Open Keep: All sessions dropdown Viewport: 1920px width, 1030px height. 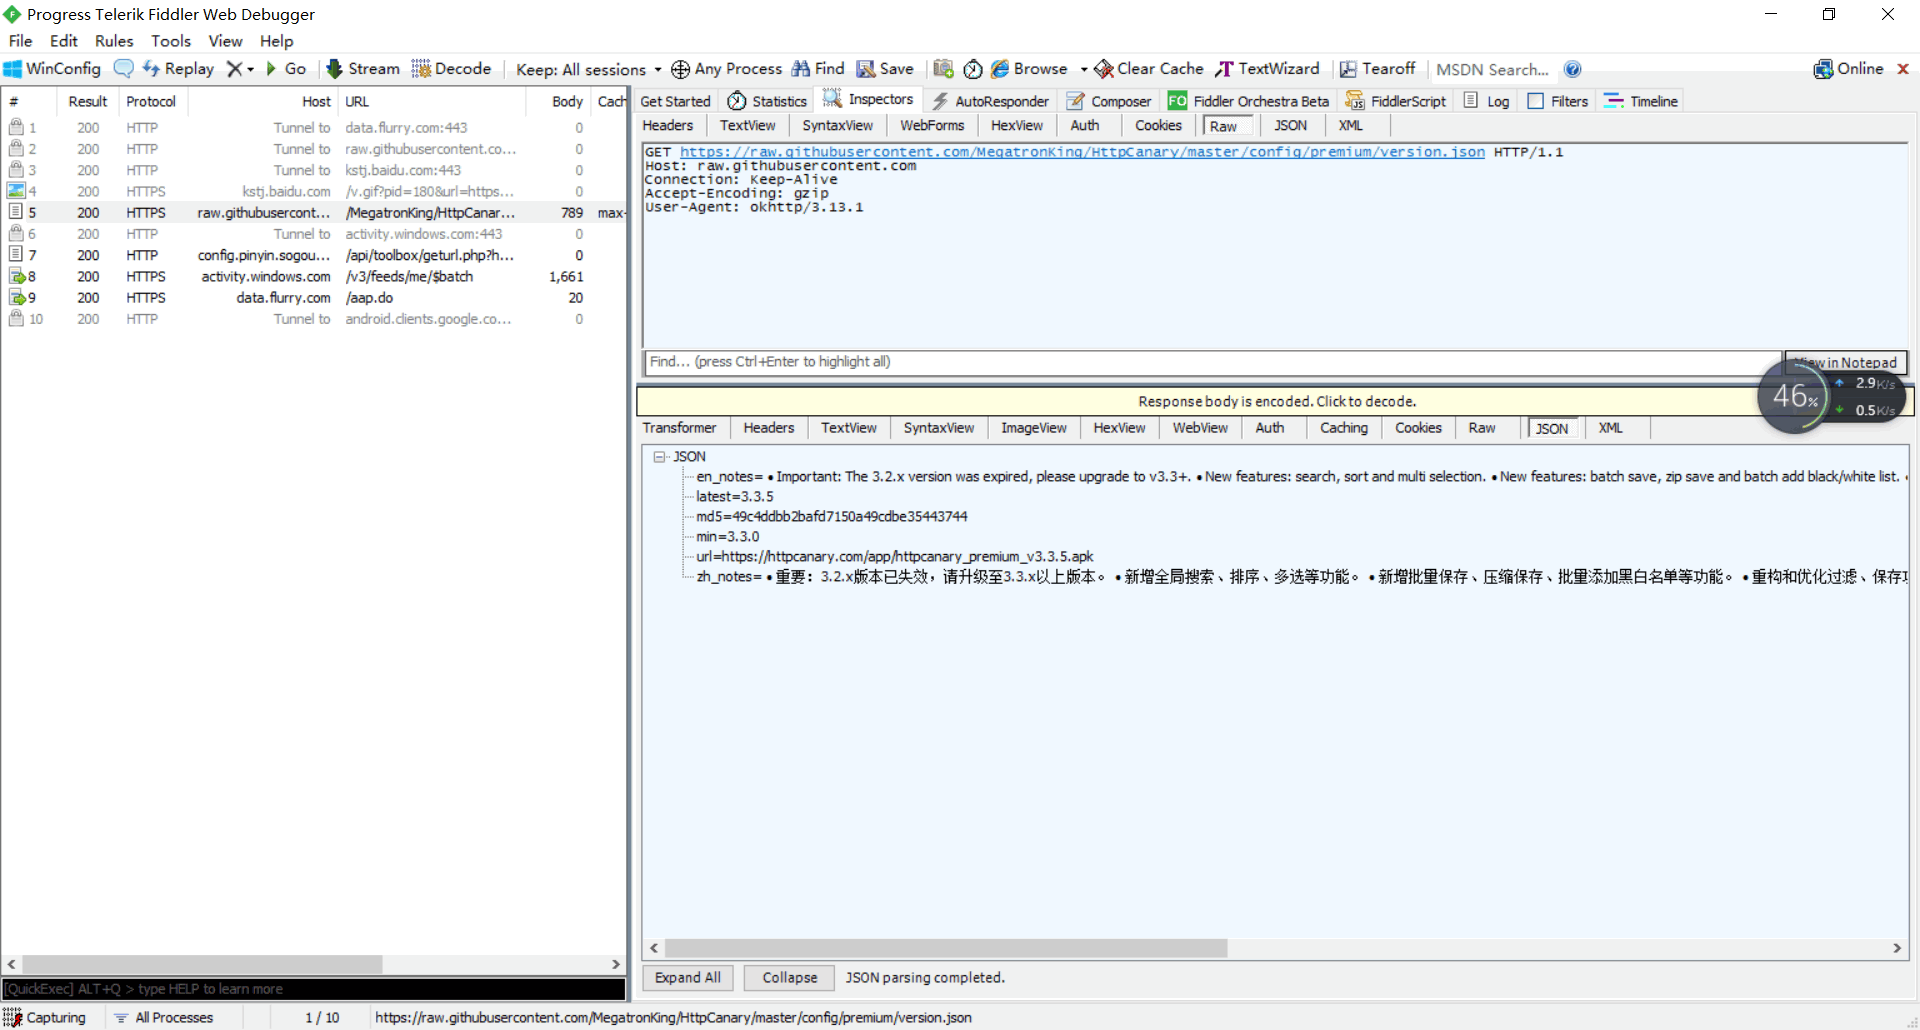pos(588,69)
